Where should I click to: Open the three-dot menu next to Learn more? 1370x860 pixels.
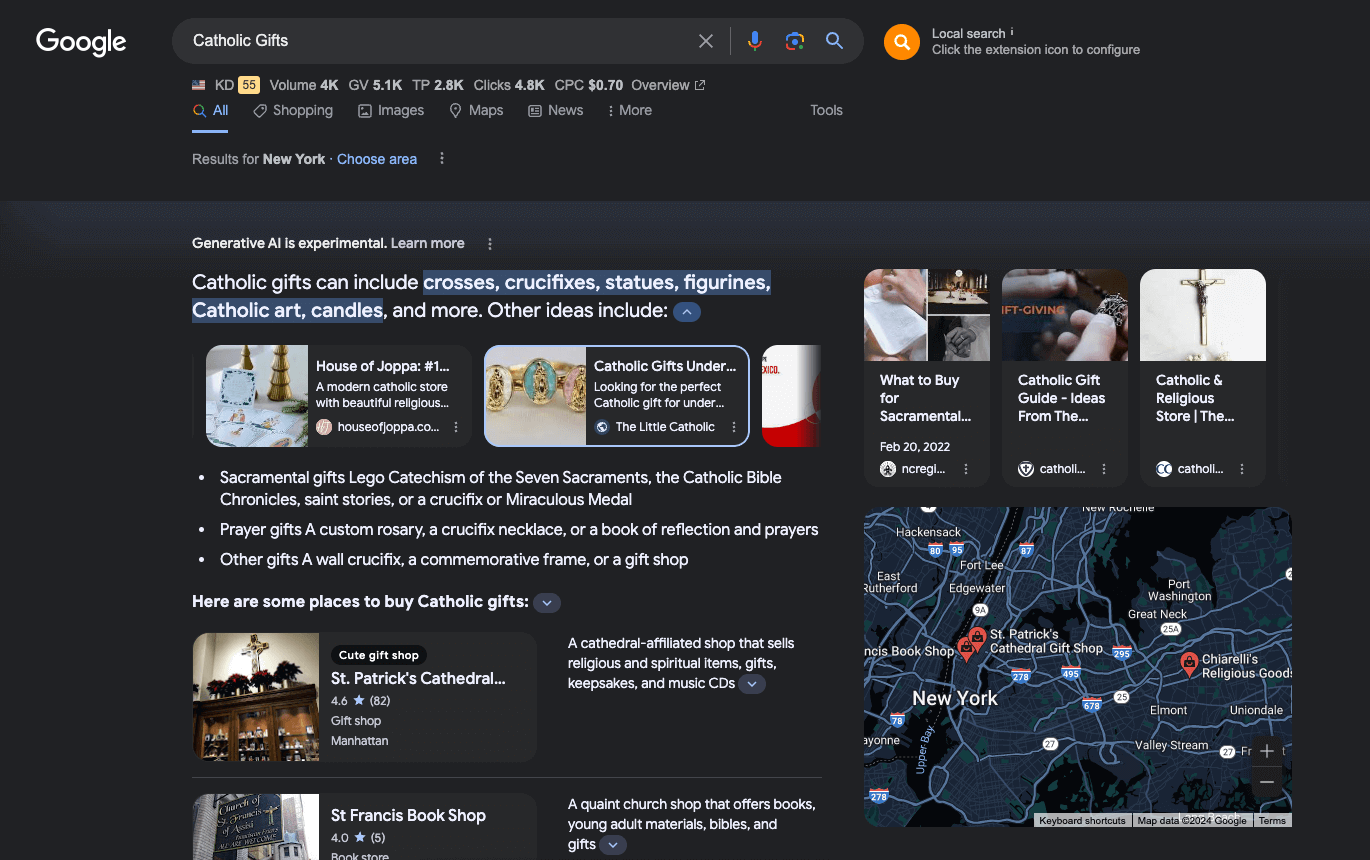pyautogui.click(x=490, y=243)
